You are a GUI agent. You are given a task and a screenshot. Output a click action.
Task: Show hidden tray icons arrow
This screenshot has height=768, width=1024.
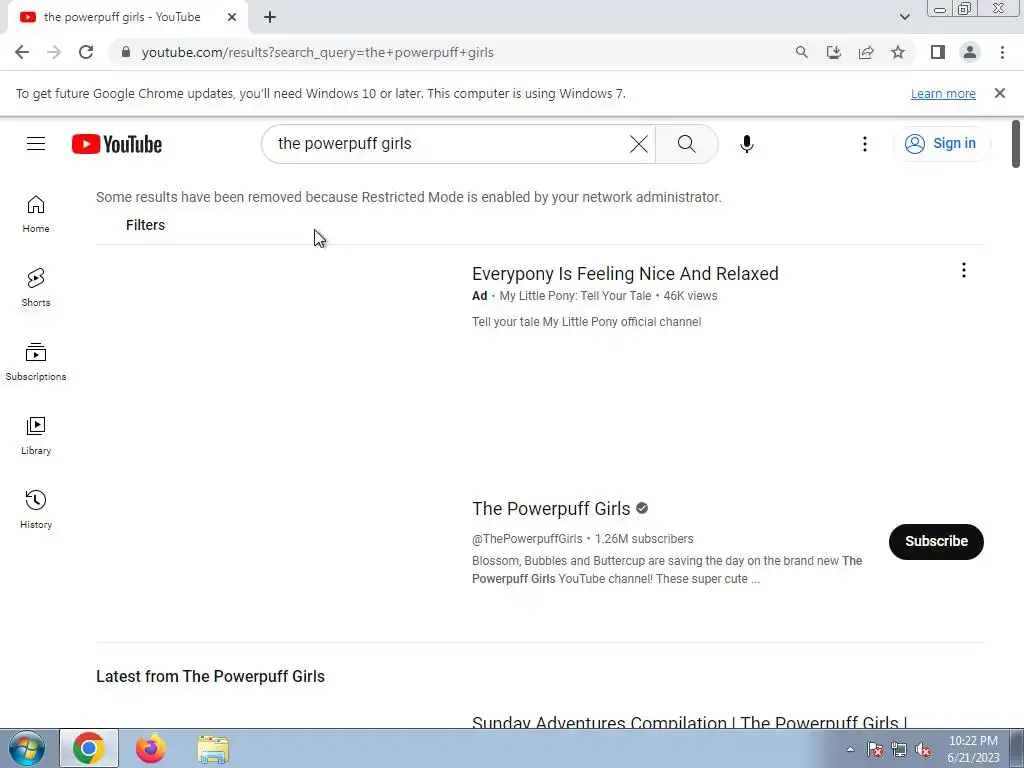tap(850, 749)
